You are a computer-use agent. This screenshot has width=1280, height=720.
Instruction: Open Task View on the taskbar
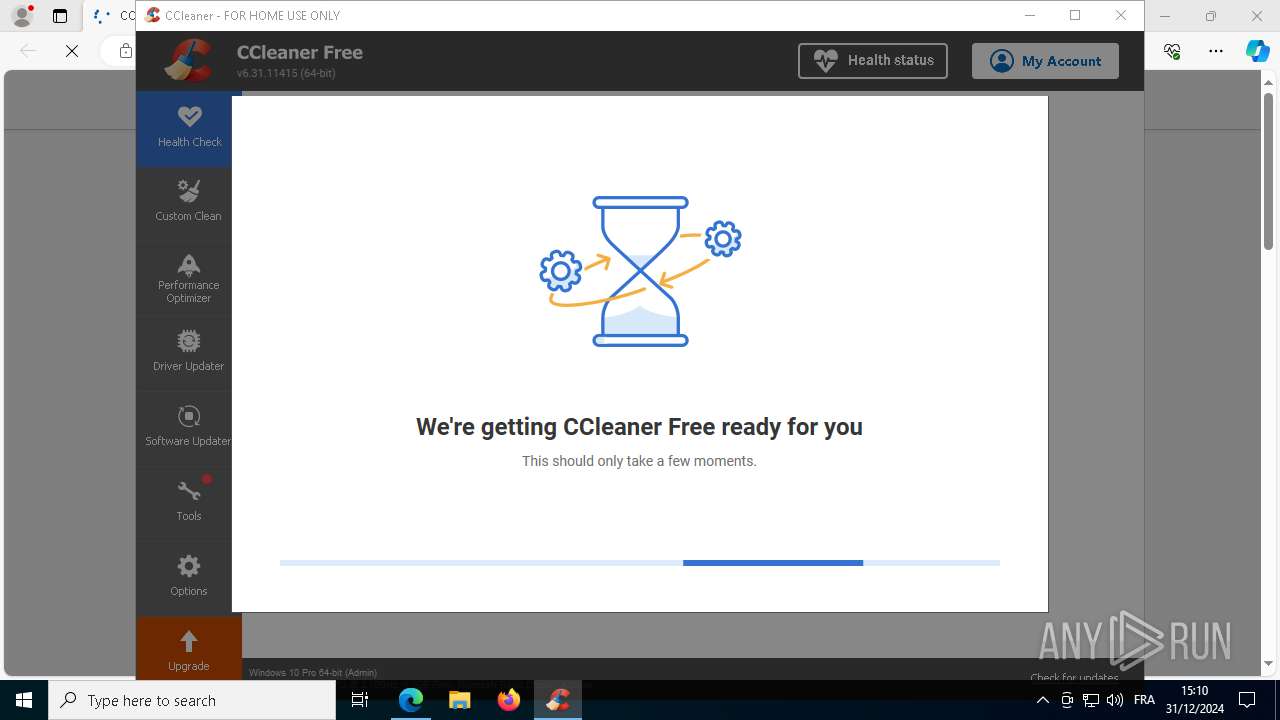[x=361, y=700]
